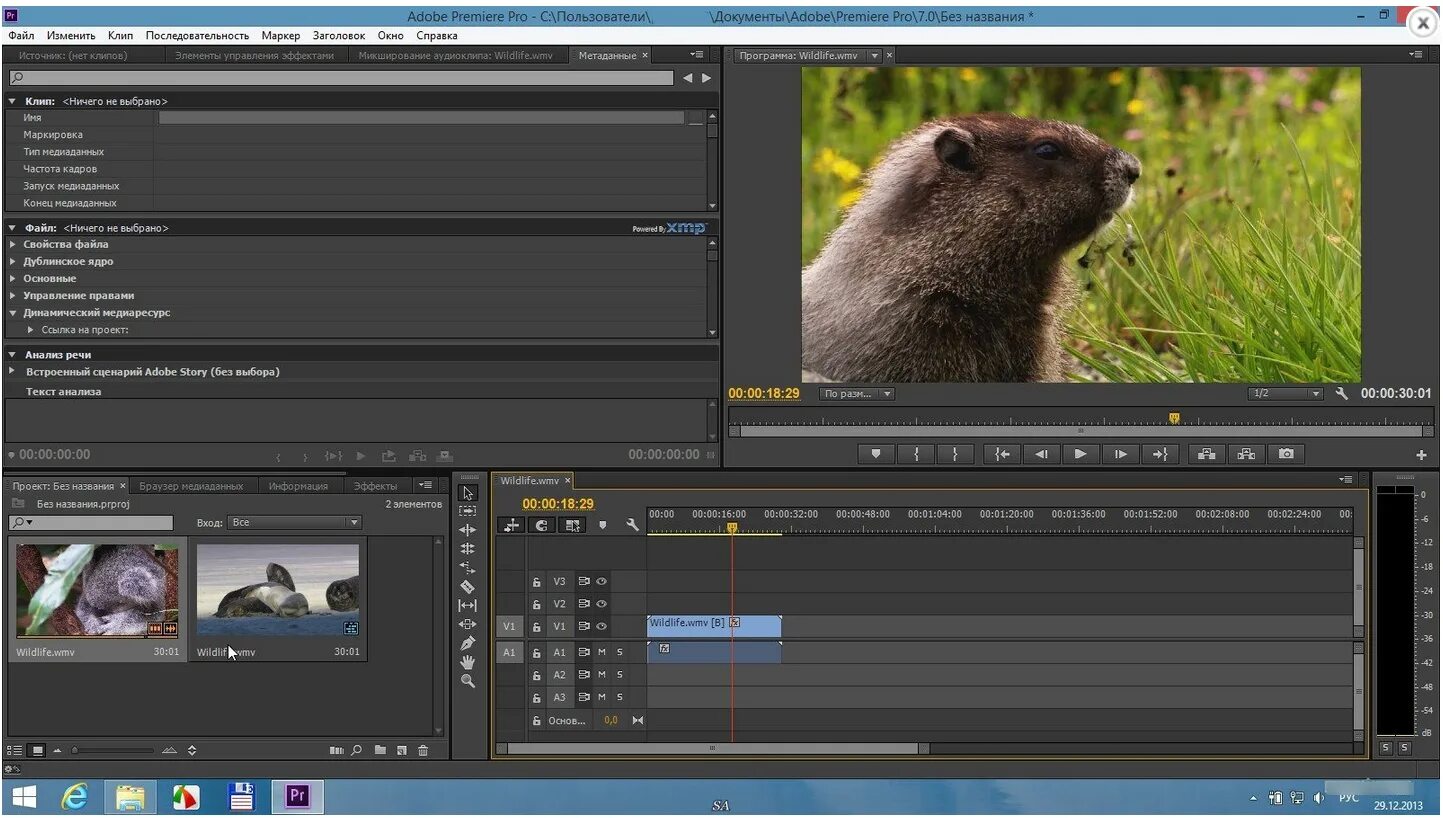Pick the Hand tool
The height and width of the screenshot is (818, 1443).
click(467, 662)
